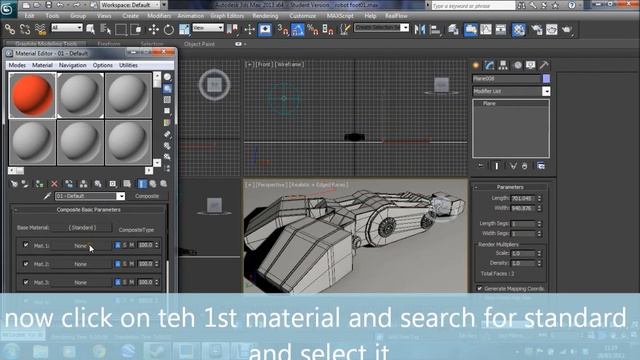The height and width of the screenshot is (360, 640).
Task: Open the Navigation menu in Material Editor
Action: (x=73, y=65)
